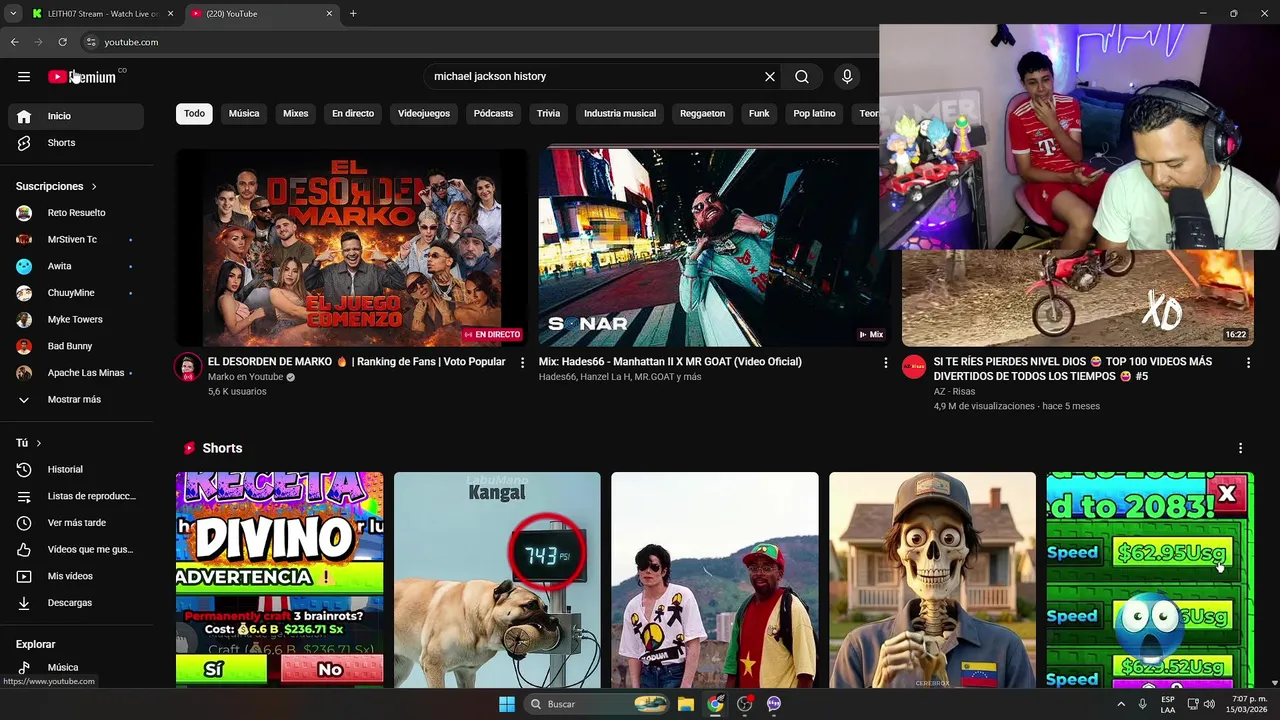Open Listas de reproducción in sidebar

click(x=76, y=496)
